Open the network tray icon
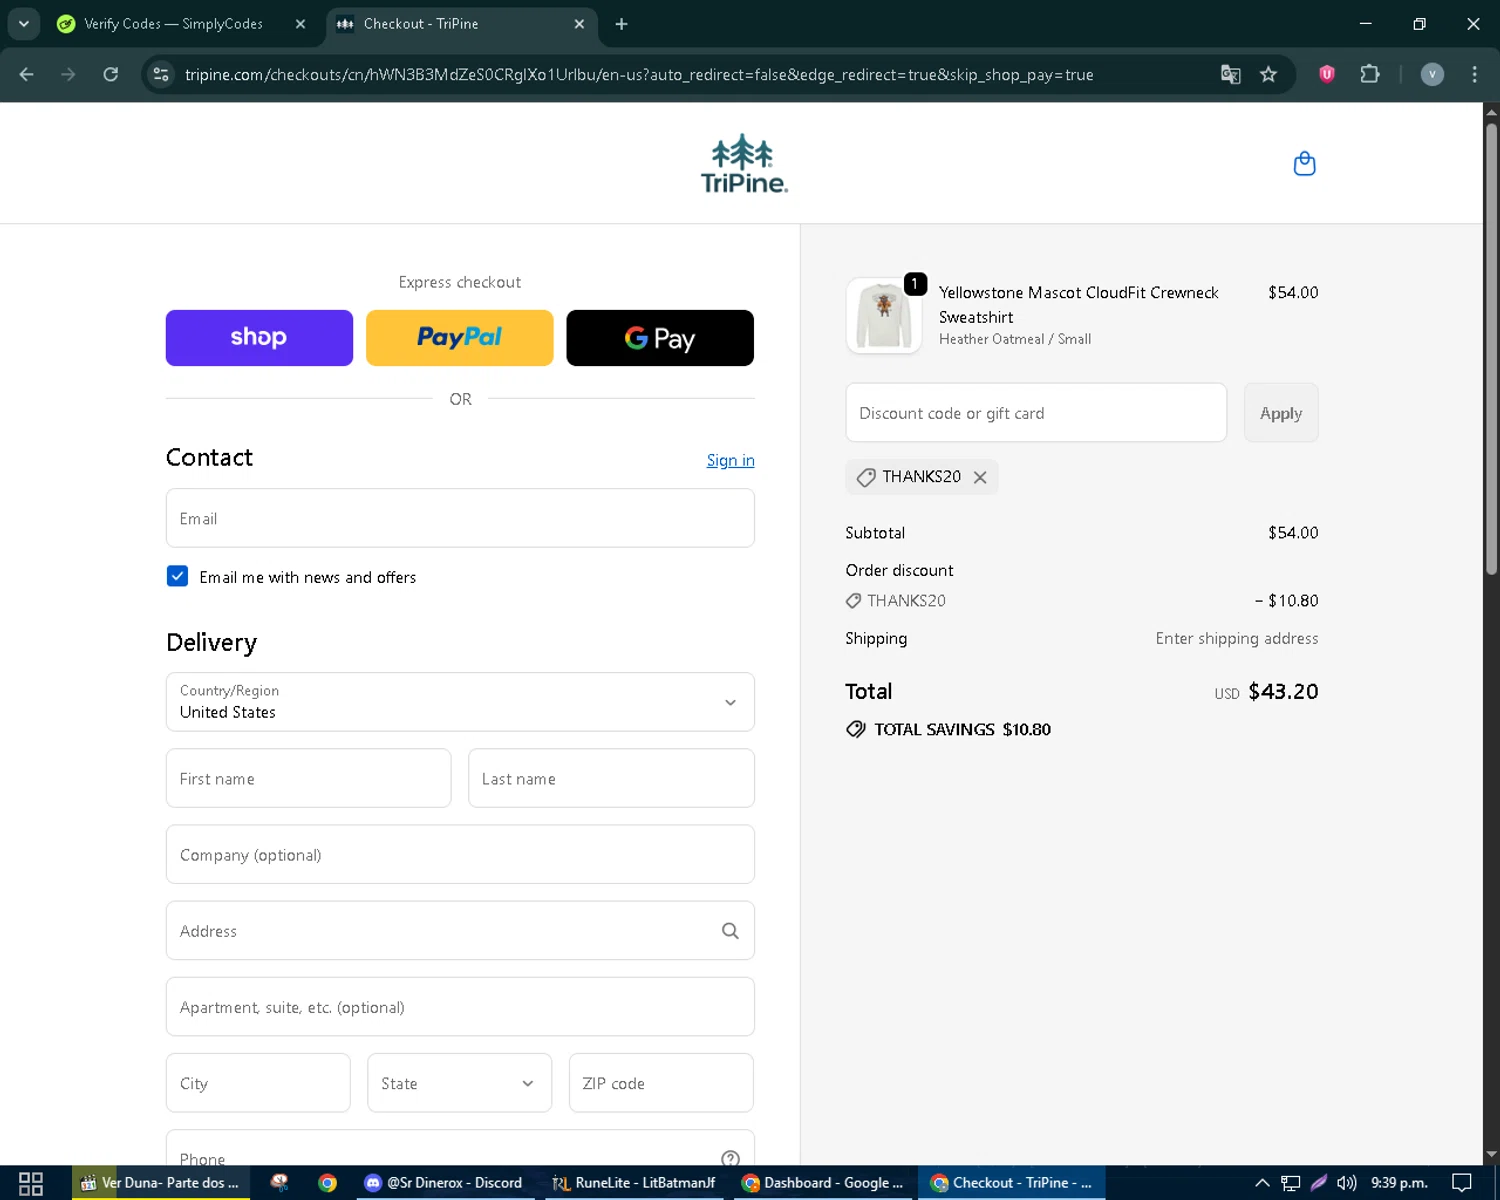This screenshot has width=1500, height=1200. pos(1291,1183)
